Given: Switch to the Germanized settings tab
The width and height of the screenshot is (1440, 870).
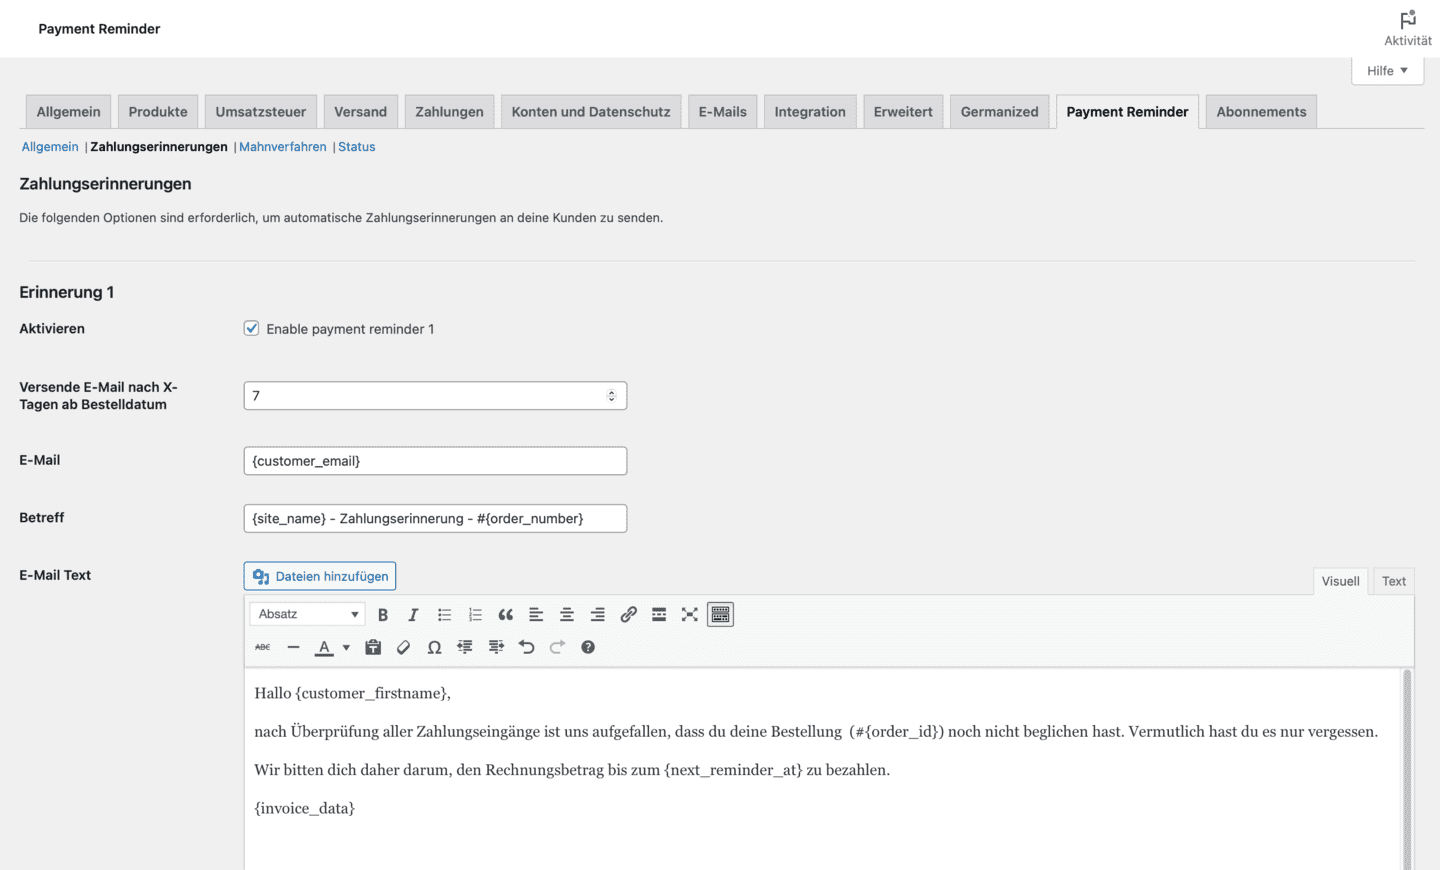Looking at the screenshot, I should [999, 112].
